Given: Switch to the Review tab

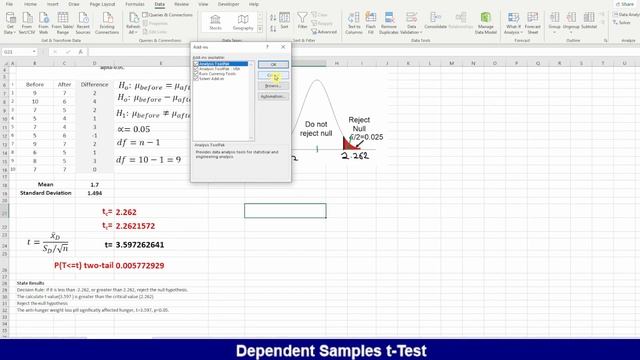Looking at the screenshot, I should [181, 4].
